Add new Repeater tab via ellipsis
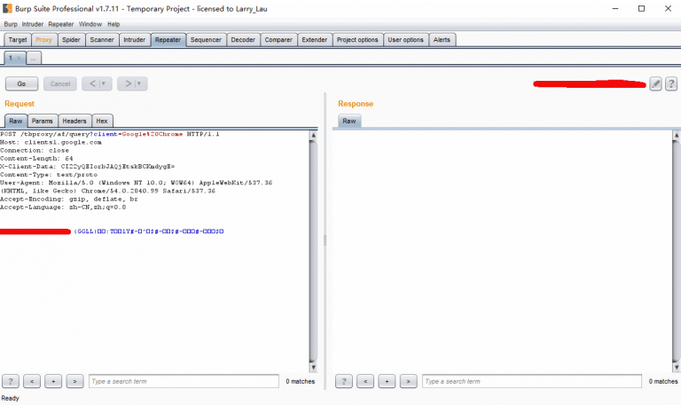The height and width of the screenshot is (410, 694). pyautogui.click(x=34, y=58)
